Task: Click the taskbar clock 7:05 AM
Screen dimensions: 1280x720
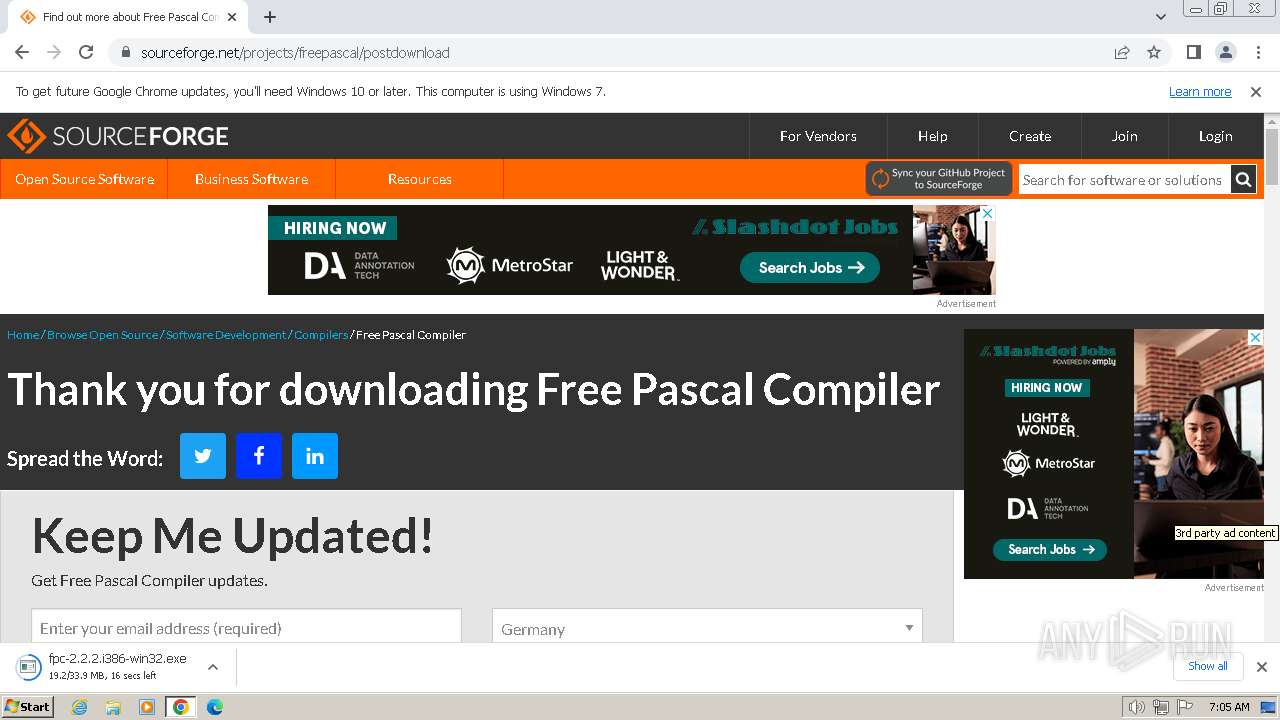Action: point(1229,707)
